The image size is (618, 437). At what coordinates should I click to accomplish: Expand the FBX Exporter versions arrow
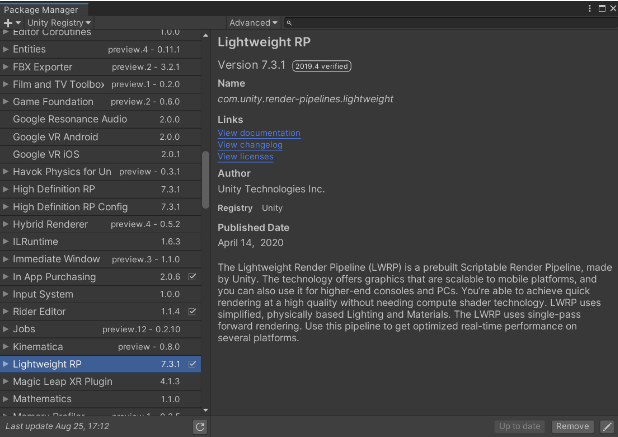(6, 67)
